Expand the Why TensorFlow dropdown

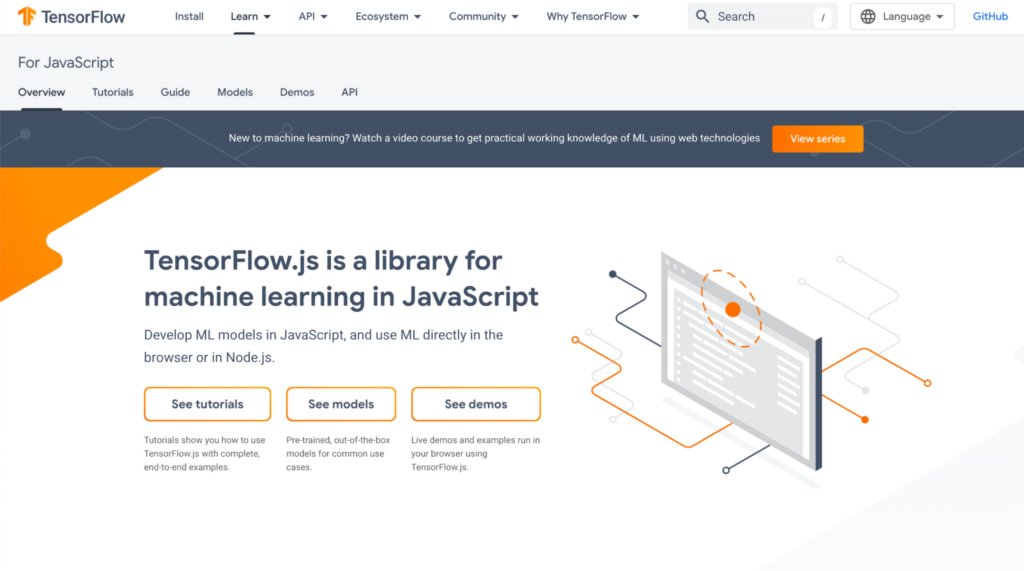(x=592, y=16)
